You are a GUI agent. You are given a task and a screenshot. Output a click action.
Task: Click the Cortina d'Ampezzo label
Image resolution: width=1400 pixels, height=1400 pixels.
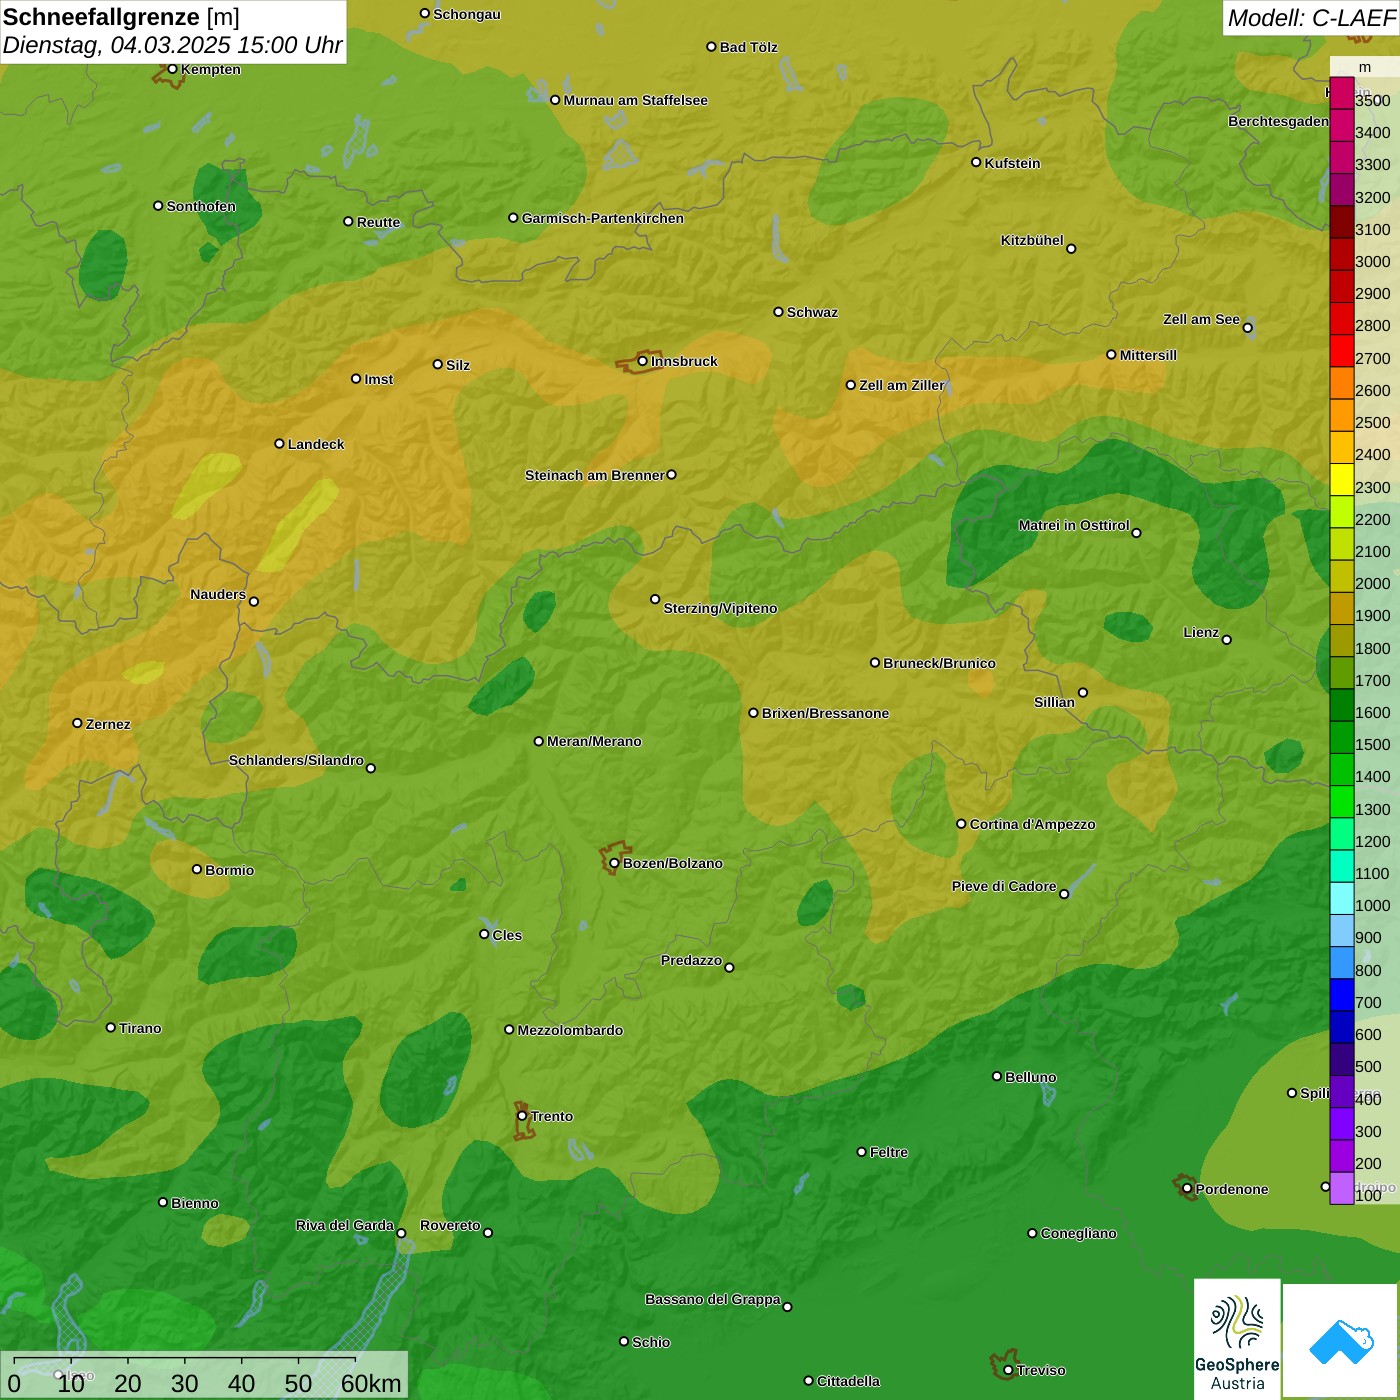point(1032,824)
